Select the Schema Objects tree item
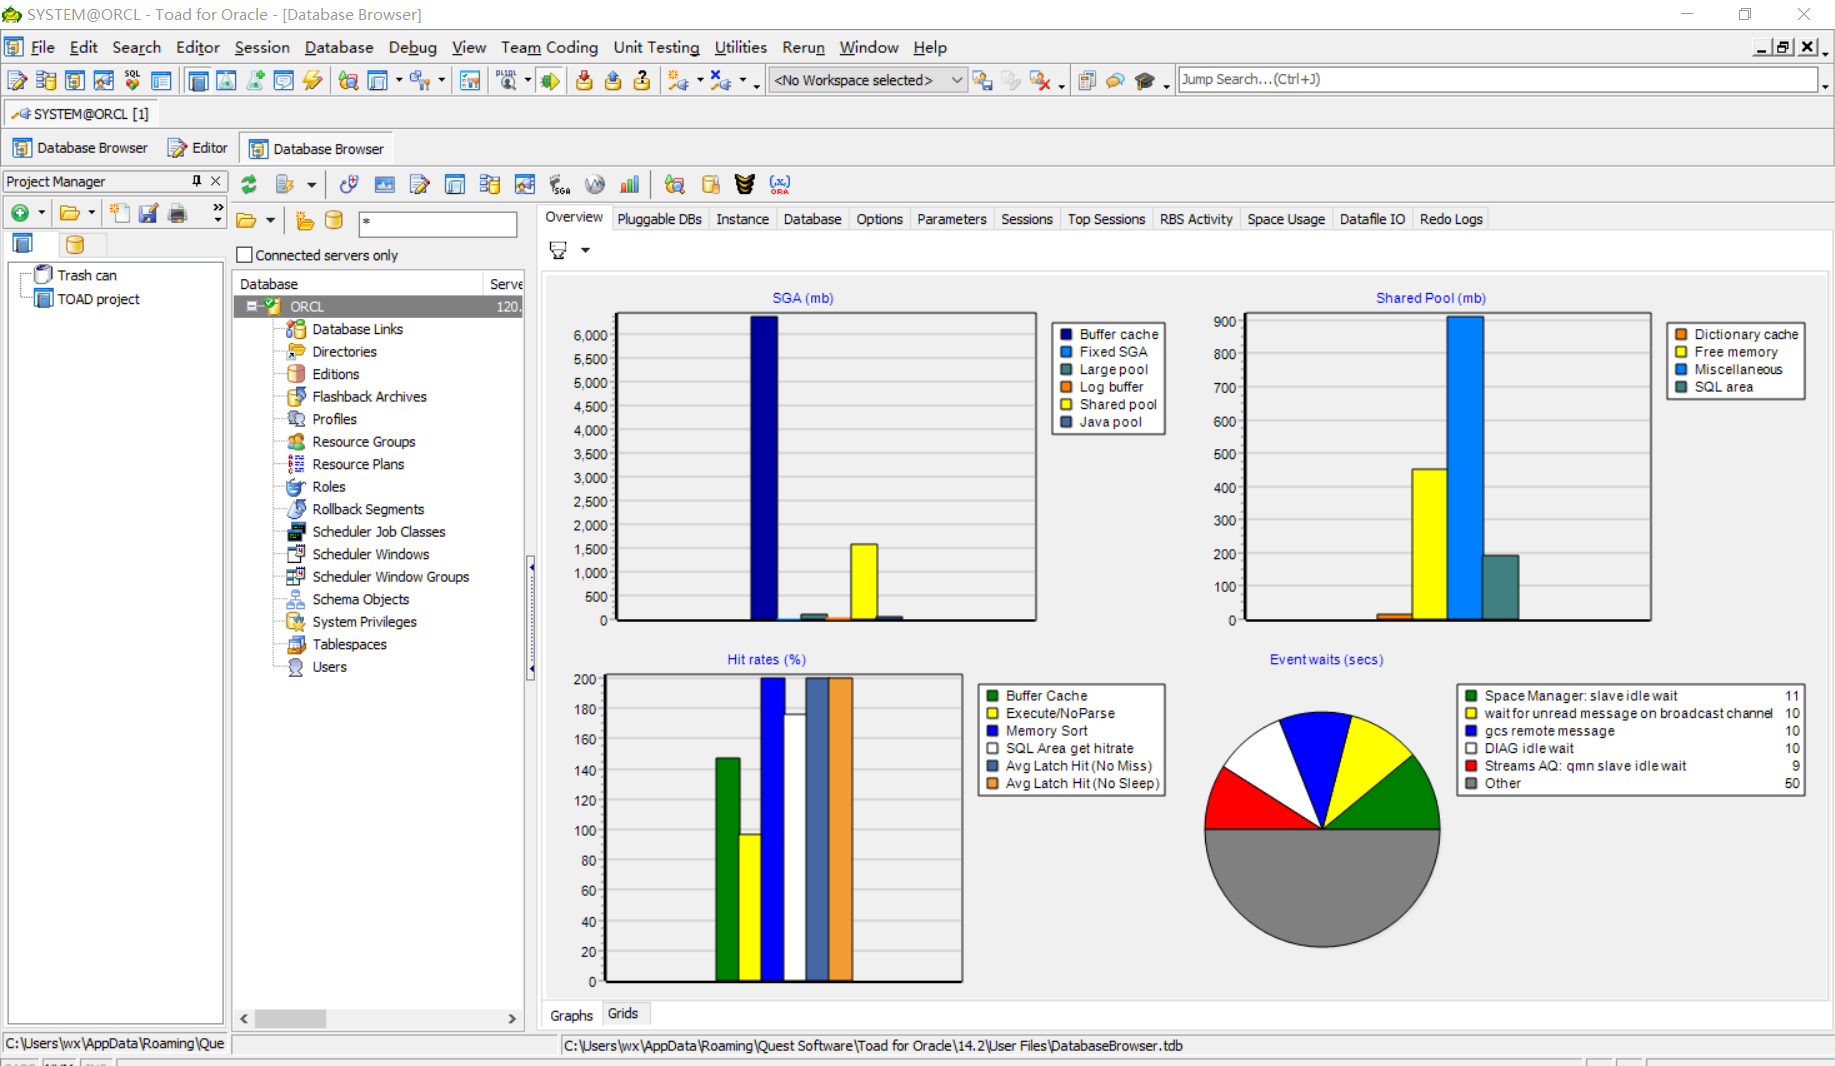Viewport: 1835px width, 1066px height. (x=360, y=600)
